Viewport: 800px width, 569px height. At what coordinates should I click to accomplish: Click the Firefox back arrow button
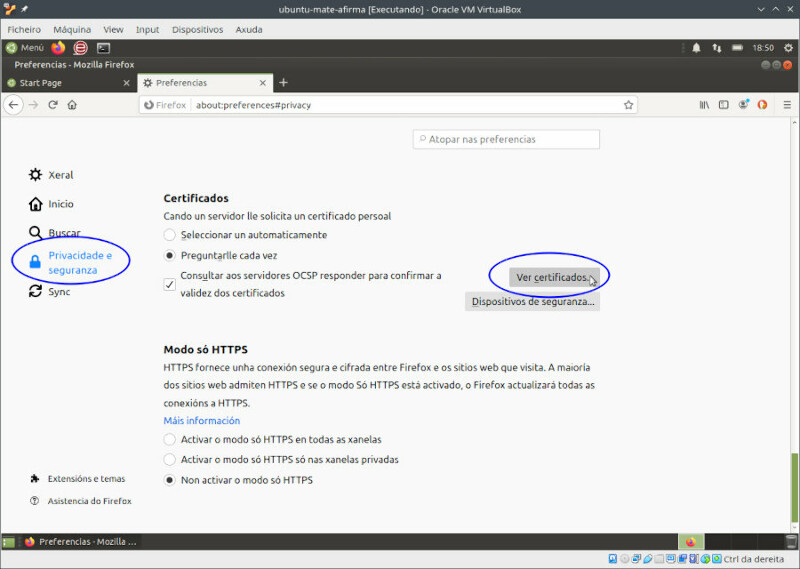point(14,105)
